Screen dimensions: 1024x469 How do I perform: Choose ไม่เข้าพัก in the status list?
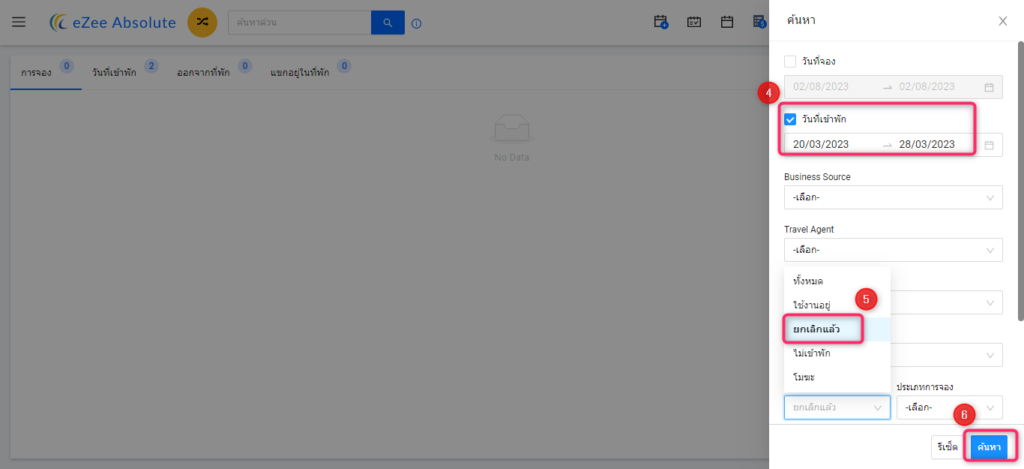point(837,353)
